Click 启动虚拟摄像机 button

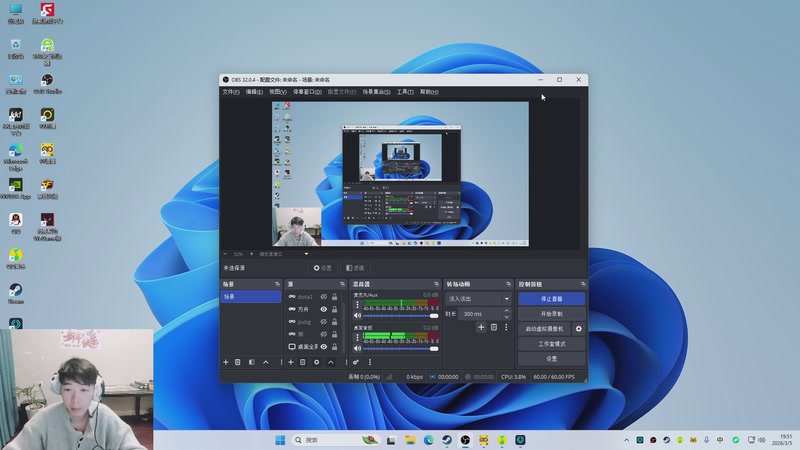[544, 329]
